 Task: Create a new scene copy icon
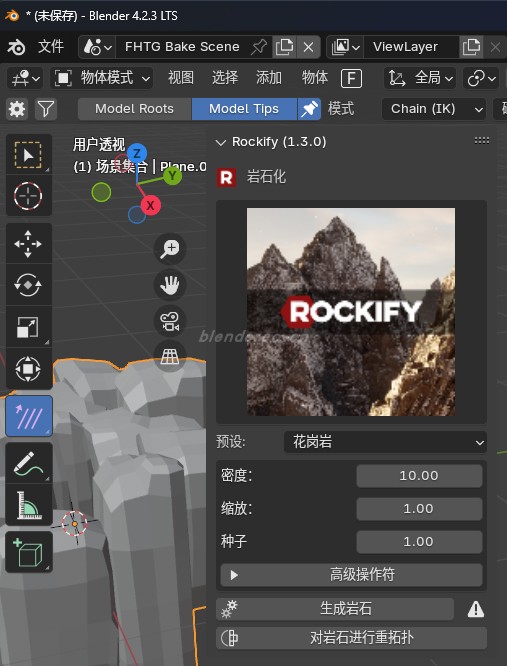point(284,47)
